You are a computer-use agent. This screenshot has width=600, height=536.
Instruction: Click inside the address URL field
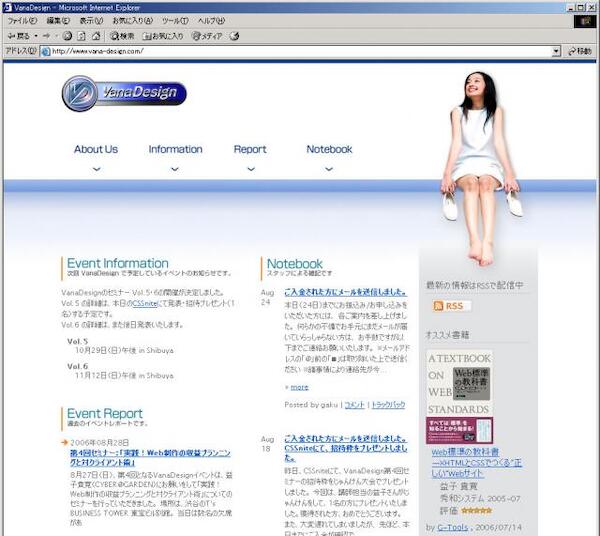pos(298,51)
